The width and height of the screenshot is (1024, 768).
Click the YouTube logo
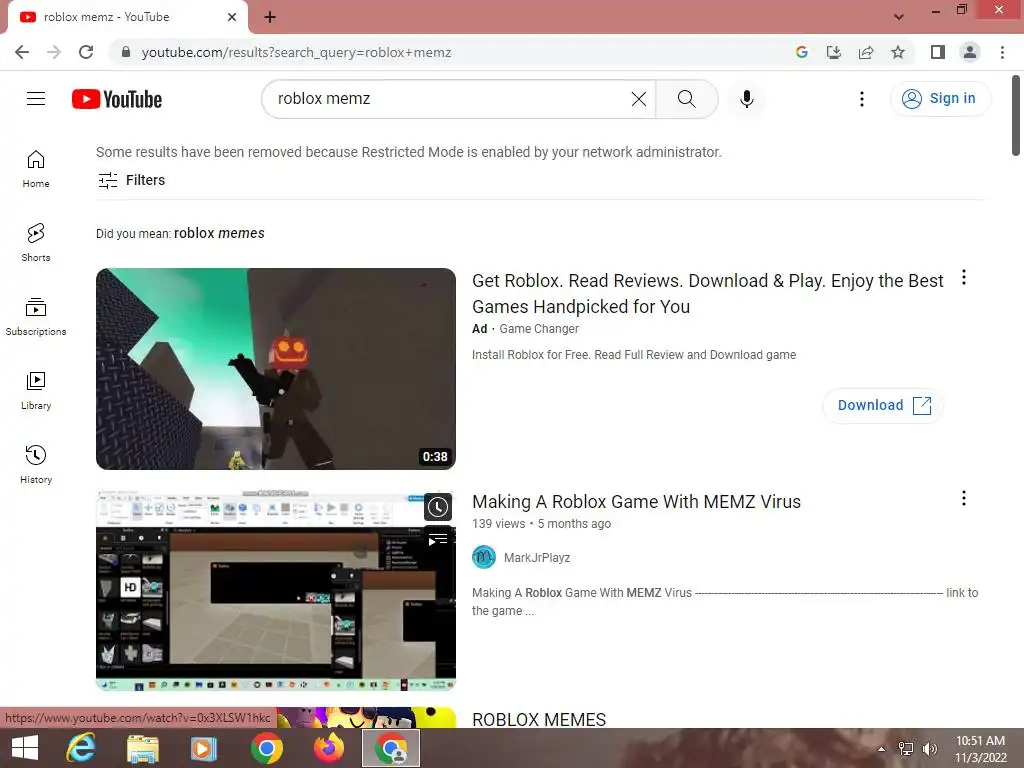click(117, 99)
